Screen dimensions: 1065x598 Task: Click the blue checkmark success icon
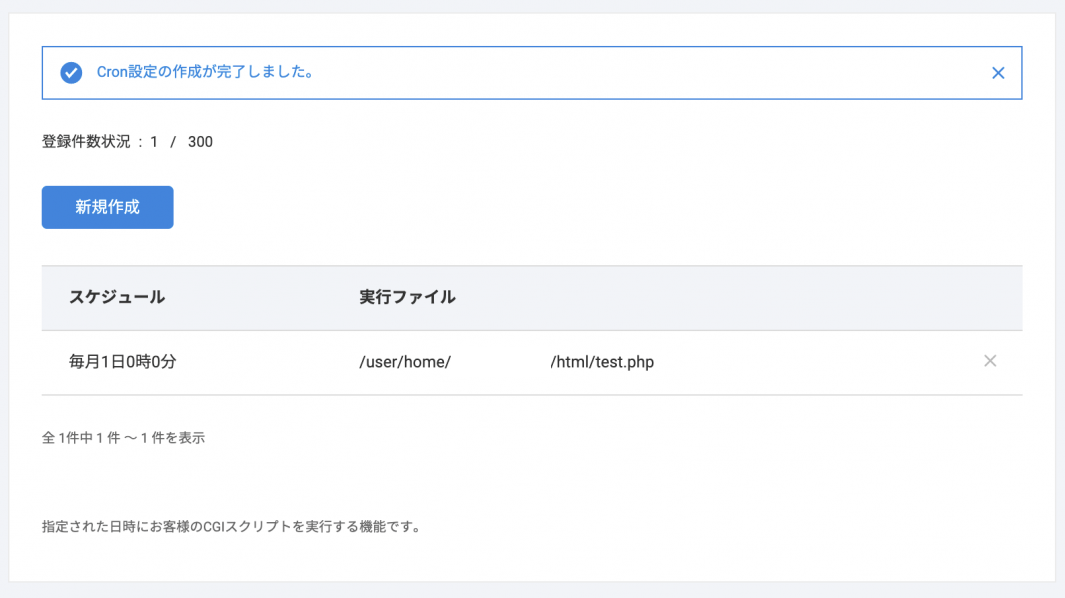[71, 73]
